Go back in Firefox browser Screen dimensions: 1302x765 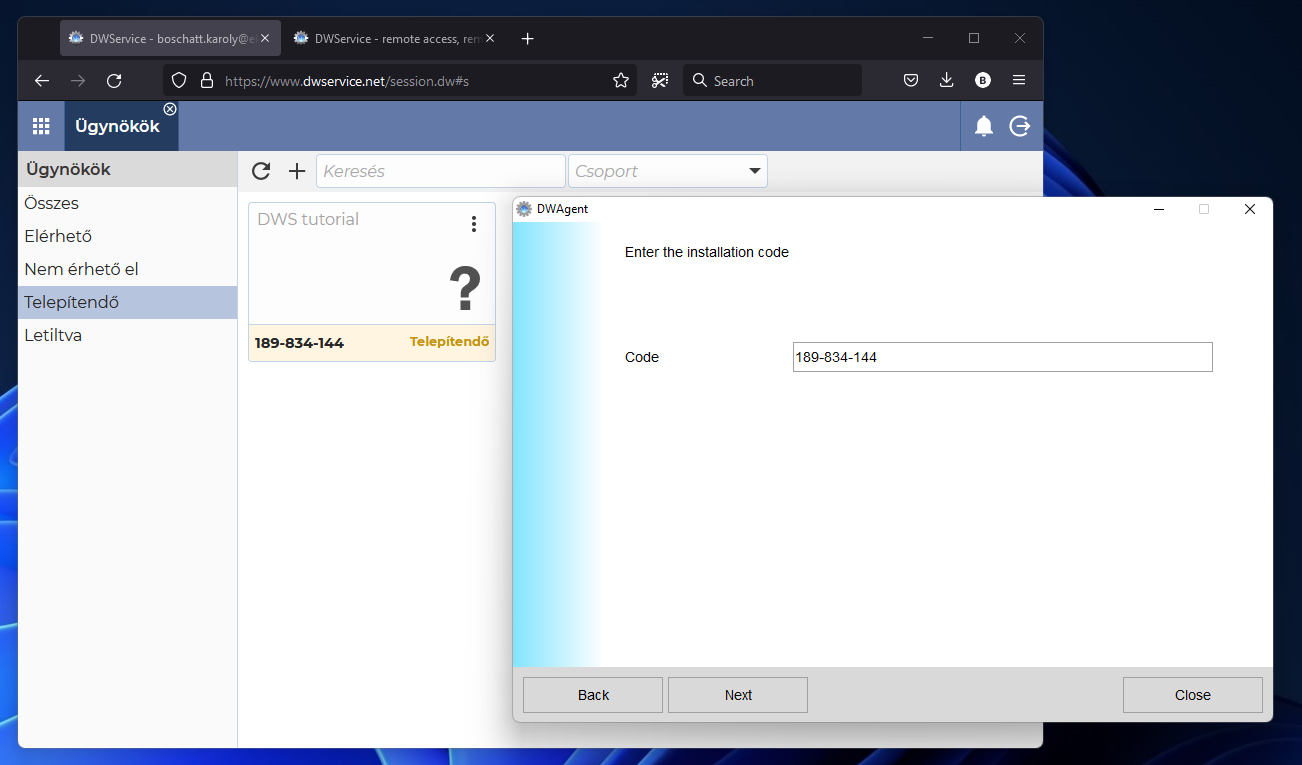42,81
